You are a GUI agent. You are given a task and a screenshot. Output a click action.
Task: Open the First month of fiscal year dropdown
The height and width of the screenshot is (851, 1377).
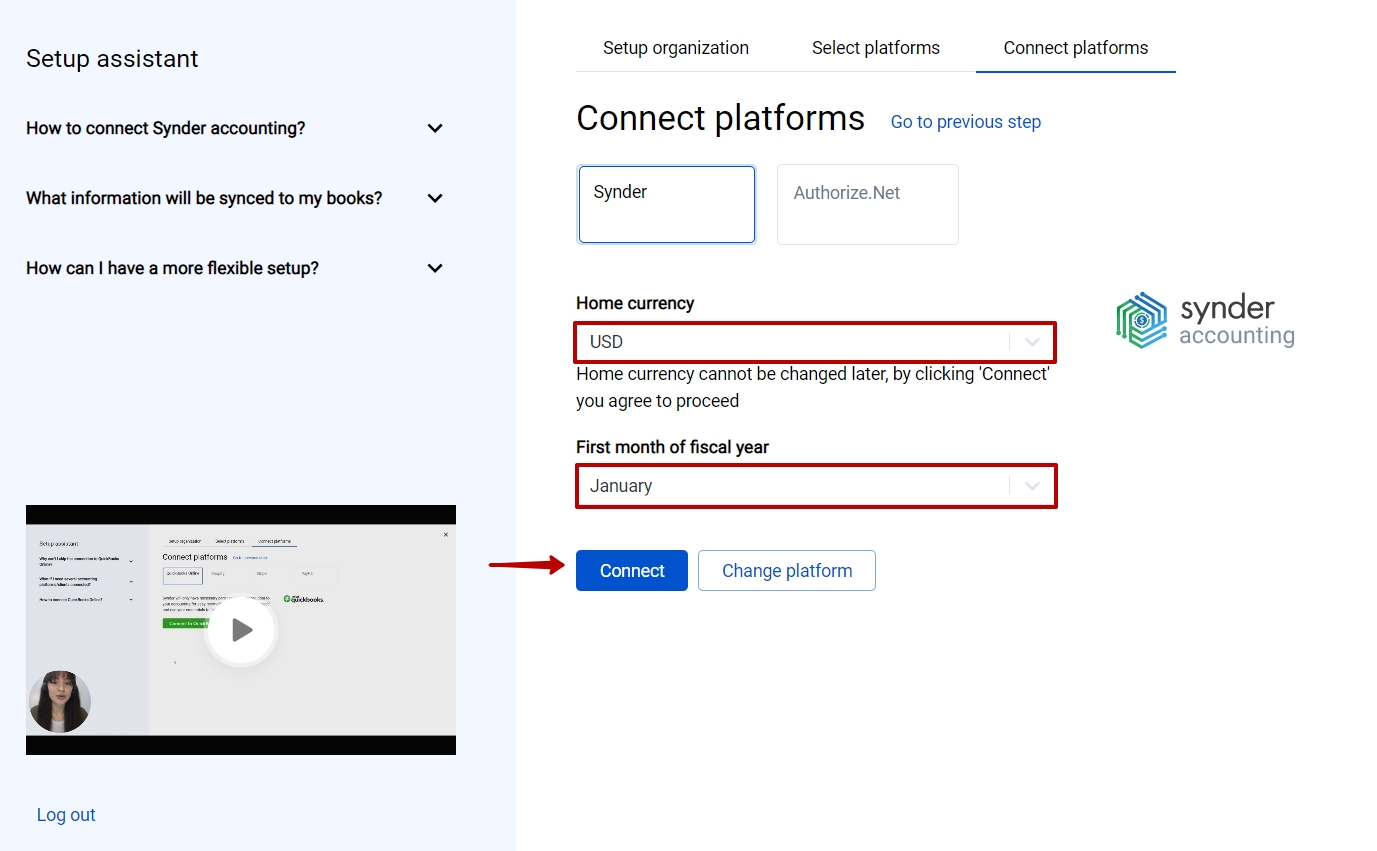click(x=816, y=486)
